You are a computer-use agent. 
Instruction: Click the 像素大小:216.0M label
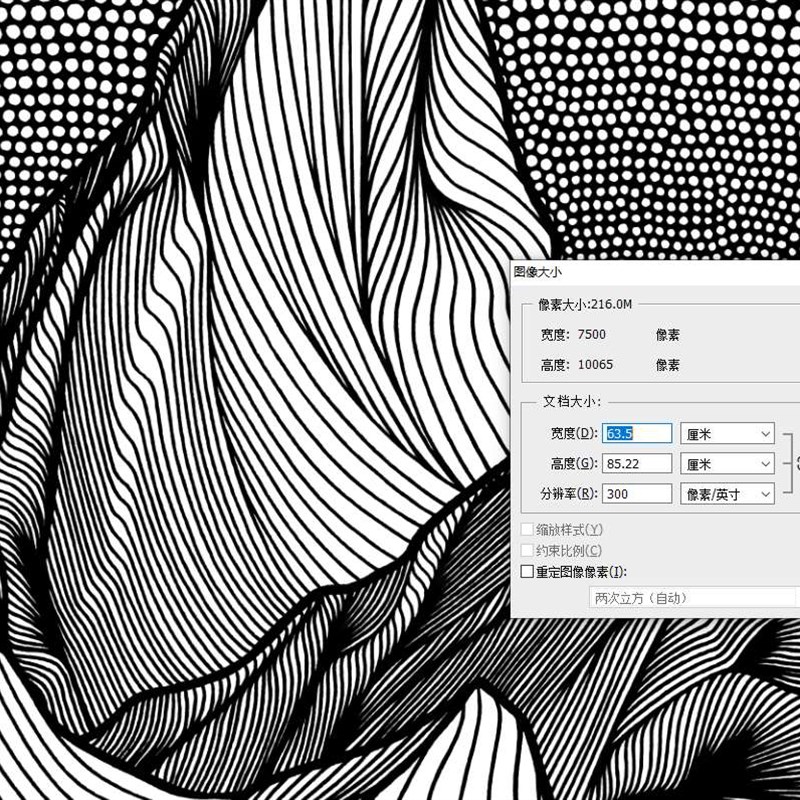pyautogui.click(x=585, y=304)
